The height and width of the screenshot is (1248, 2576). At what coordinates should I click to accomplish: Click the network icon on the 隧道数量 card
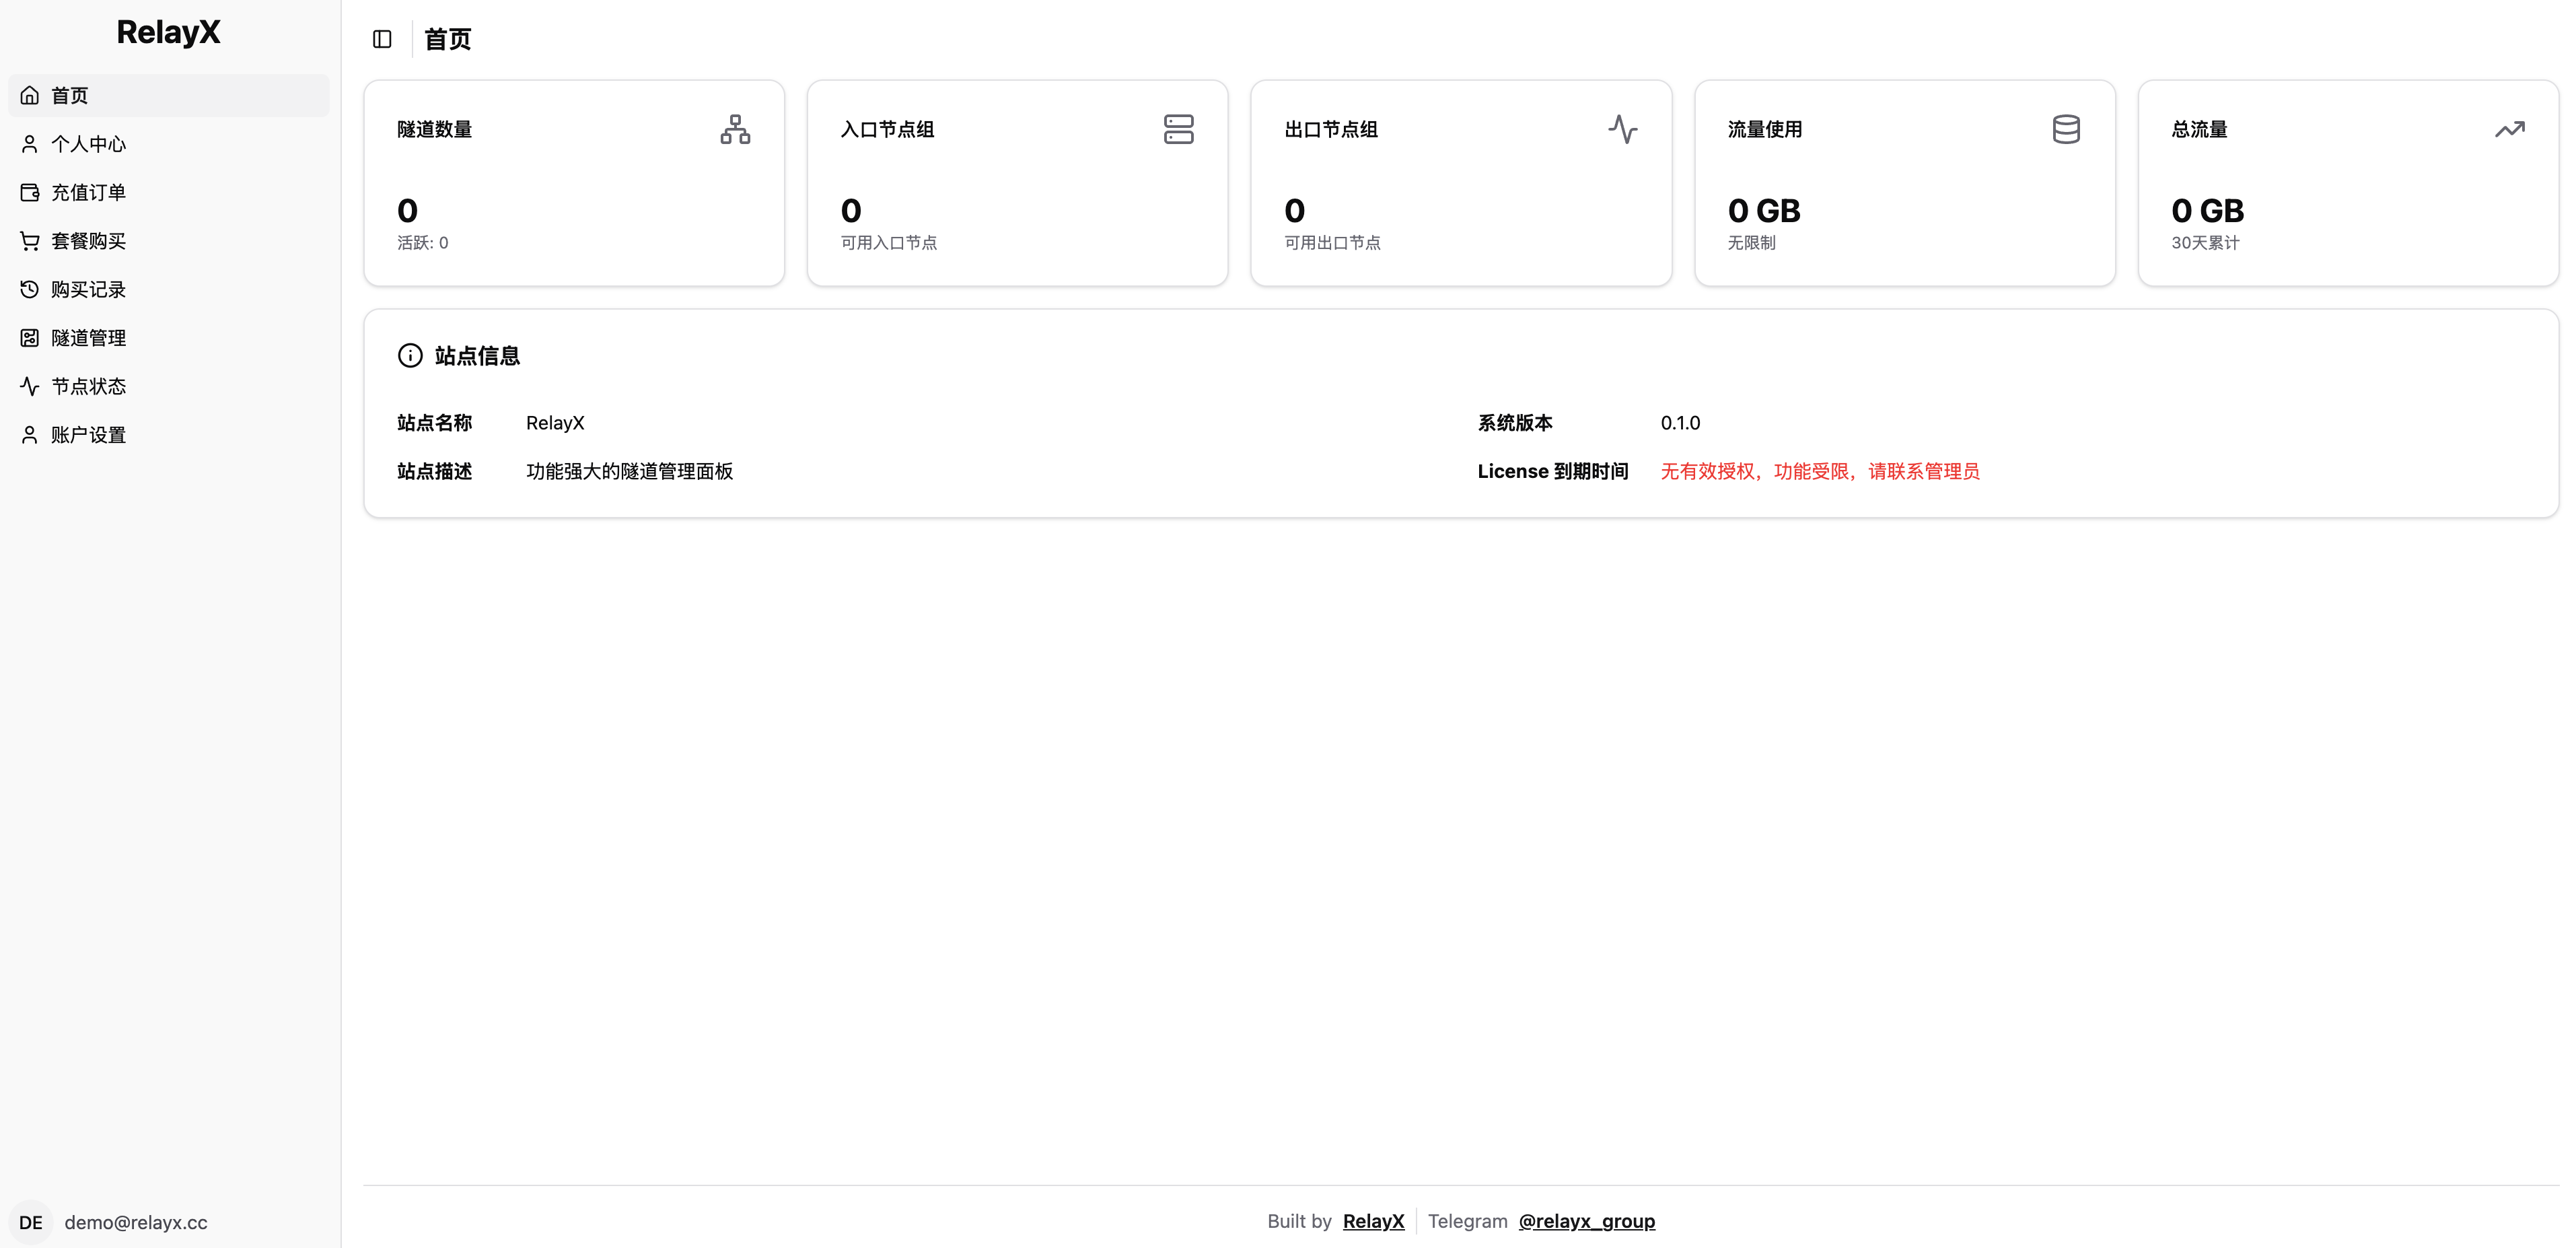(x=735, y=129)
